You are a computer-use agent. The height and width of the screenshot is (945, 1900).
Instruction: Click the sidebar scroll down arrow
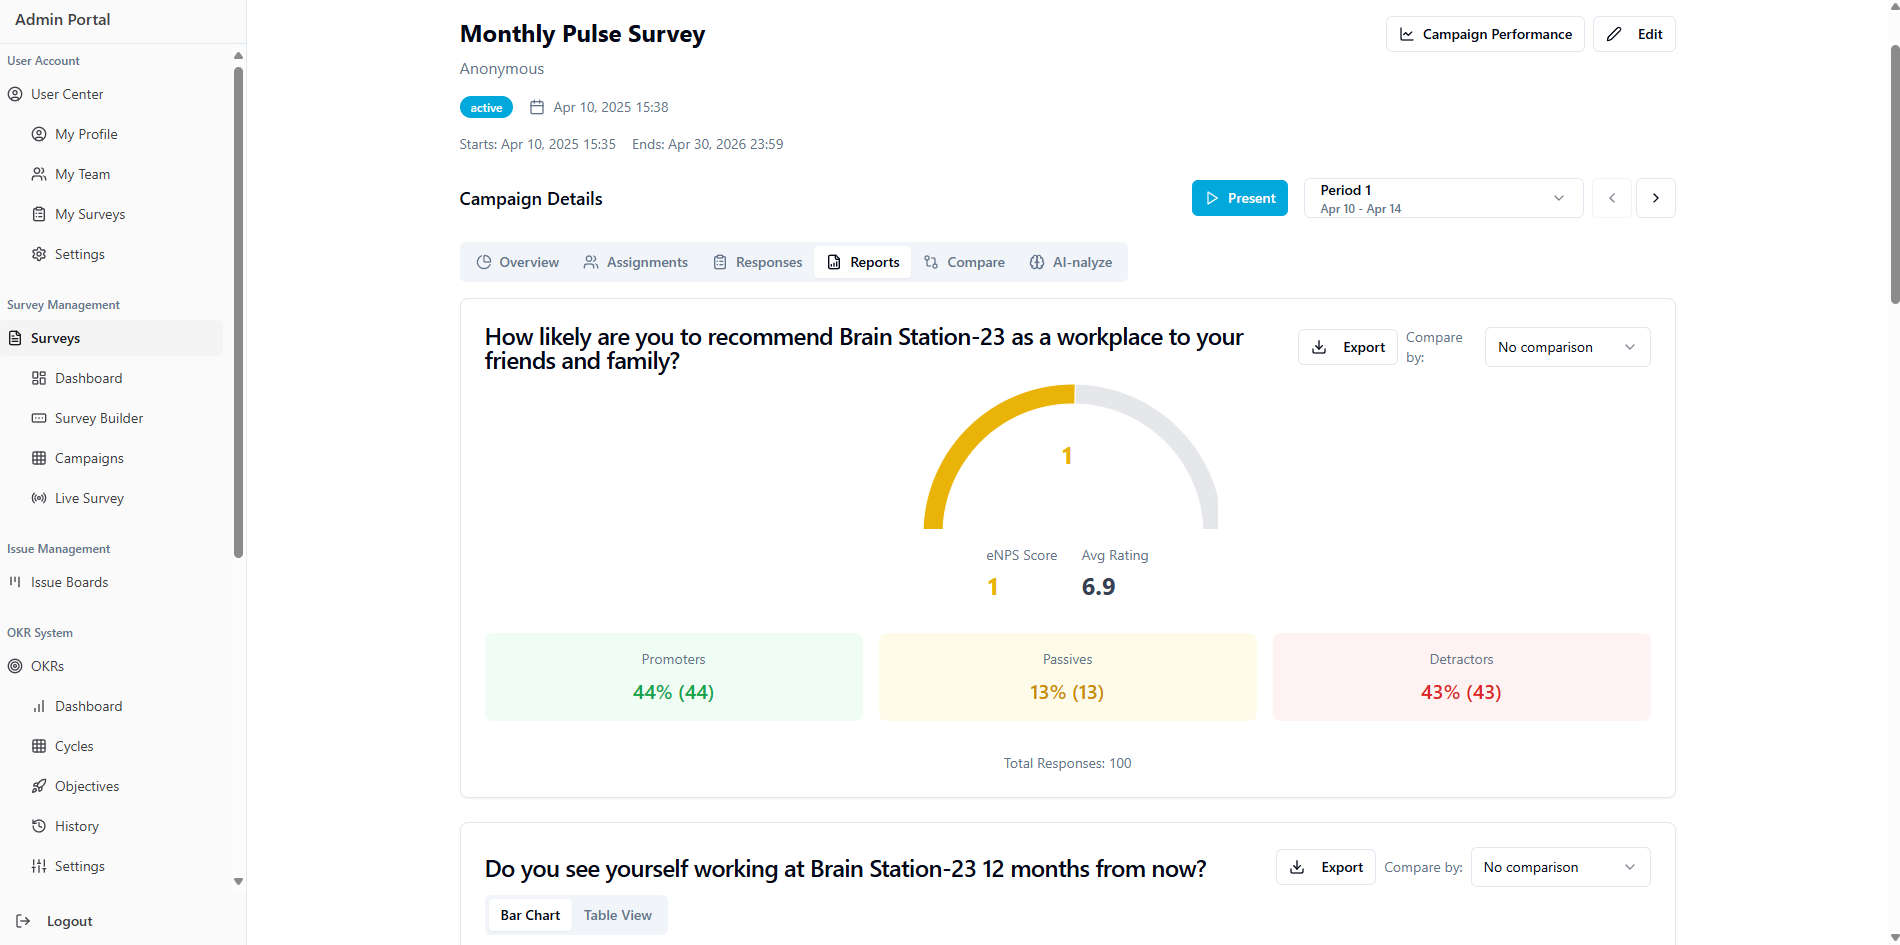(238, 882)
